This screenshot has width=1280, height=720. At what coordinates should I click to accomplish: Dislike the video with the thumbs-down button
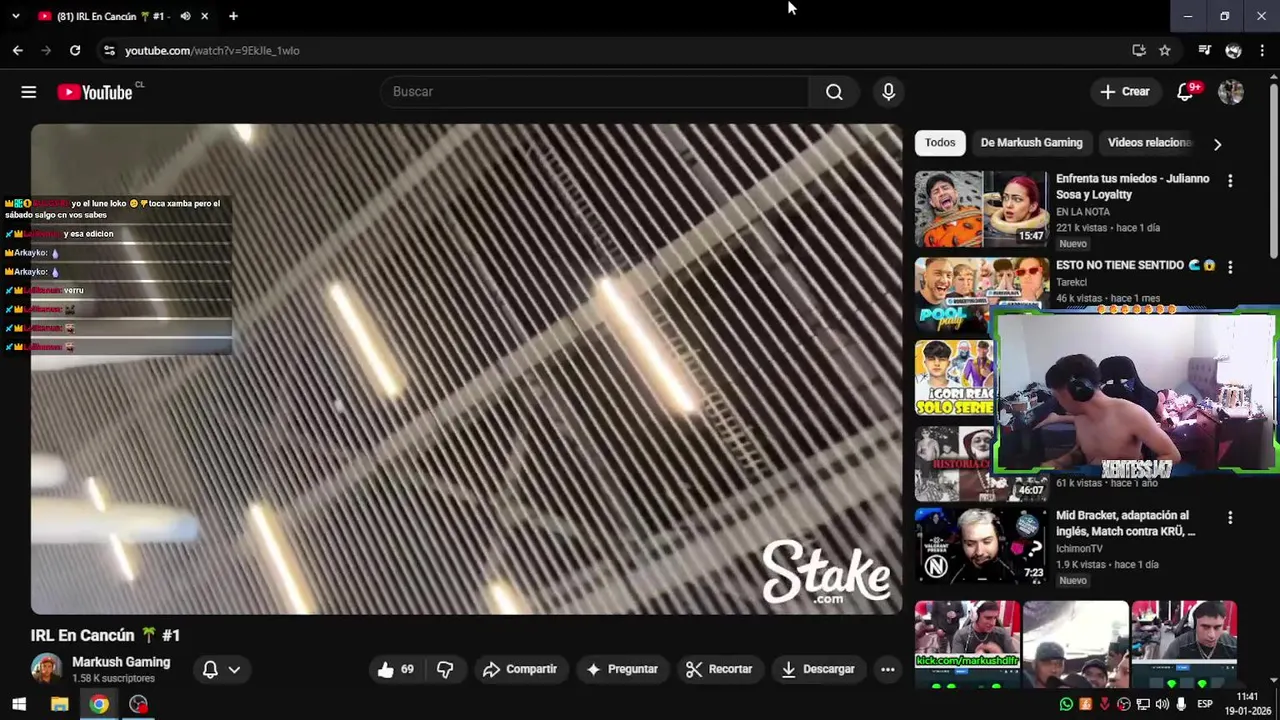[x=445, y=669]
